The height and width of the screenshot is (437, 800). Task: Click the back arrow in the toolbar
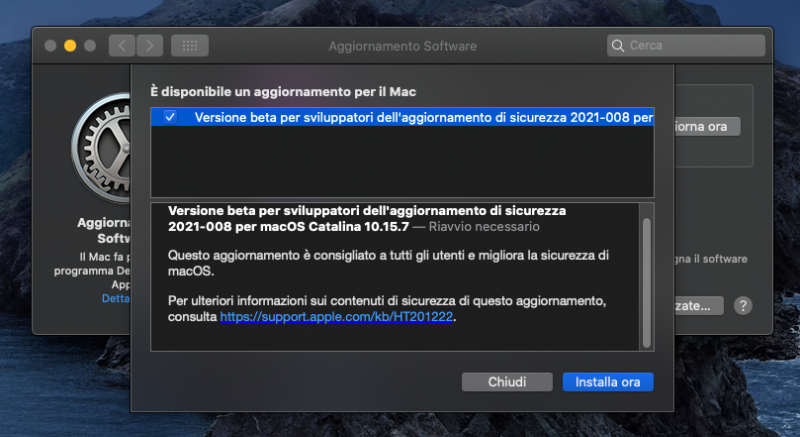(122, 46)
